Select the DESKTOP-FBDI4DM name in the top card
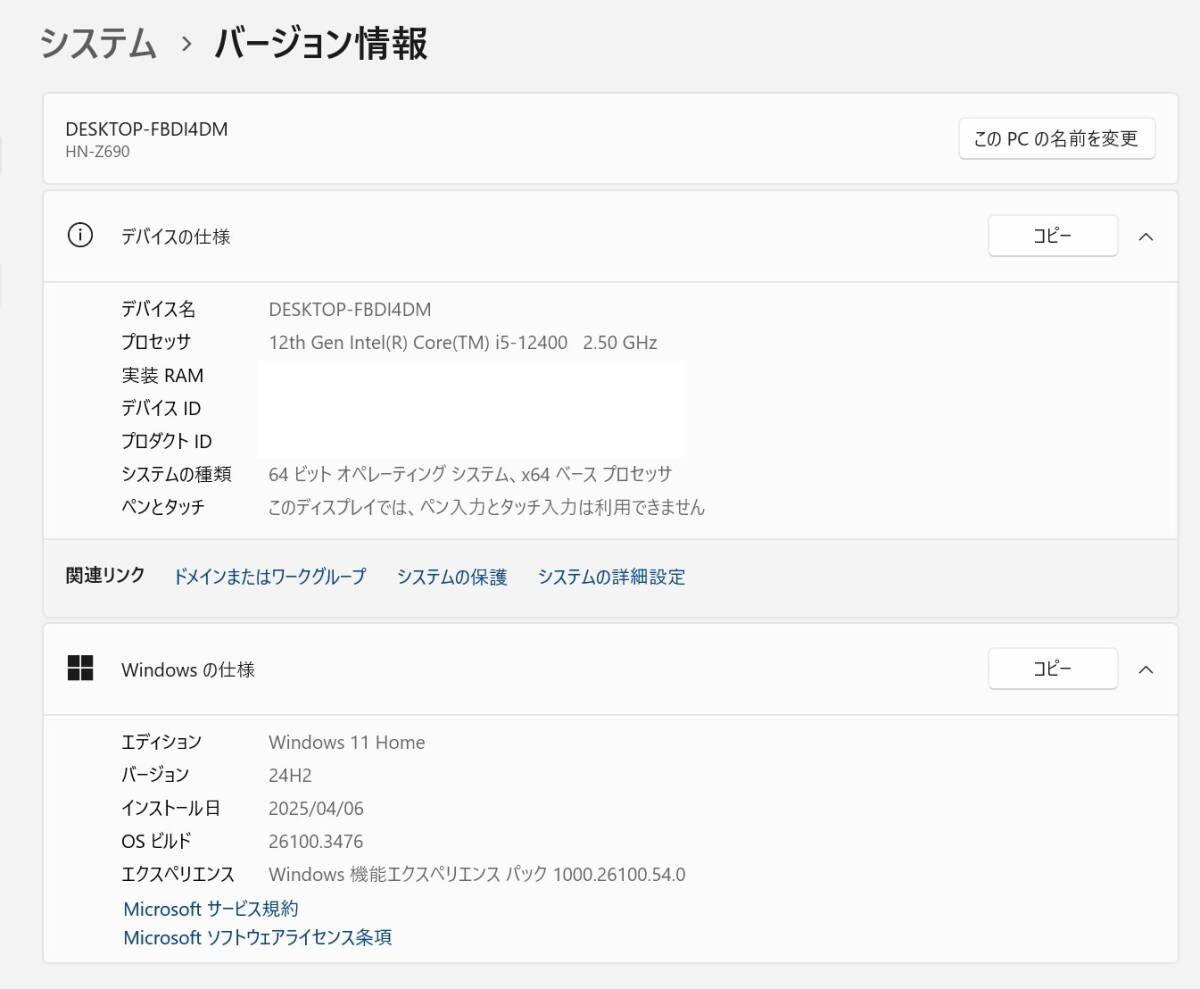 point(147,129)
